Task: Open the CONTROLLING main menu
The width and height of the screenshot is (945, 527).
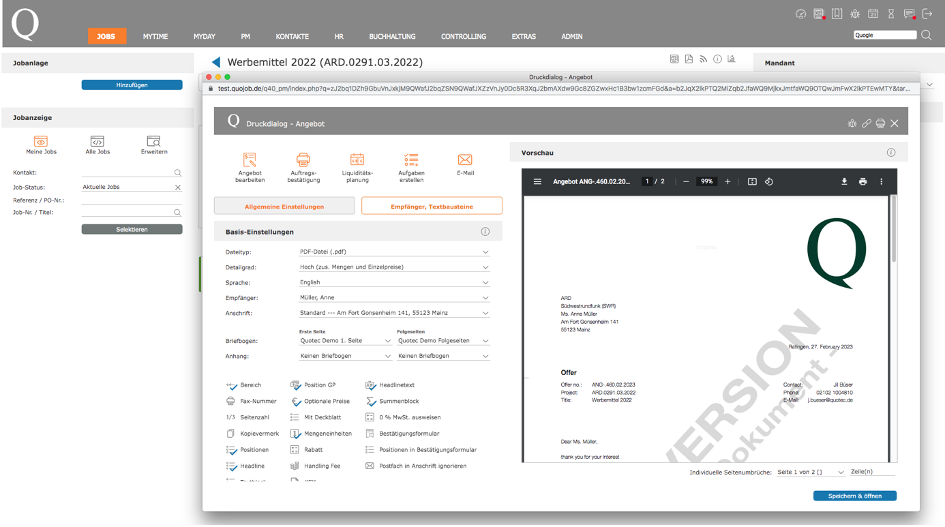Action: (x=463, y=36)
